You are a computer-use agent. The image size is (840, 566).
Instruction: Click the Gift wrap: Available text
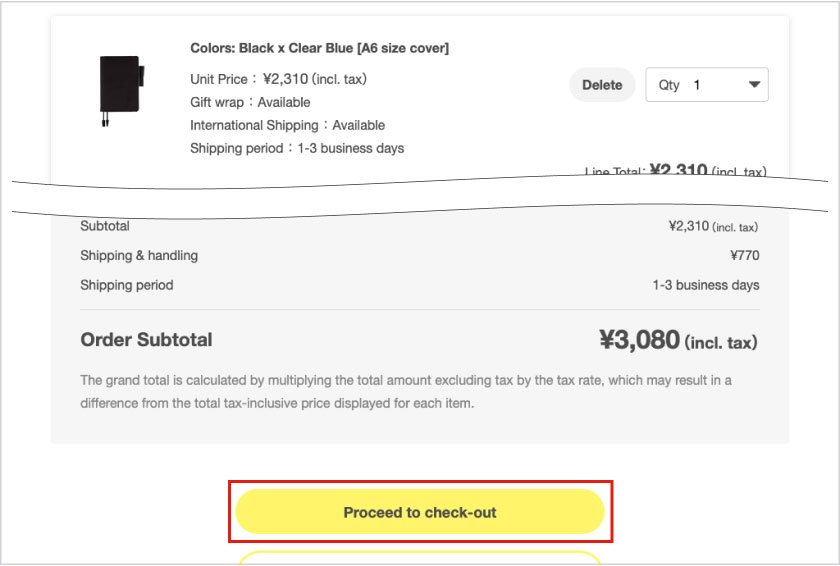point(250,102)
